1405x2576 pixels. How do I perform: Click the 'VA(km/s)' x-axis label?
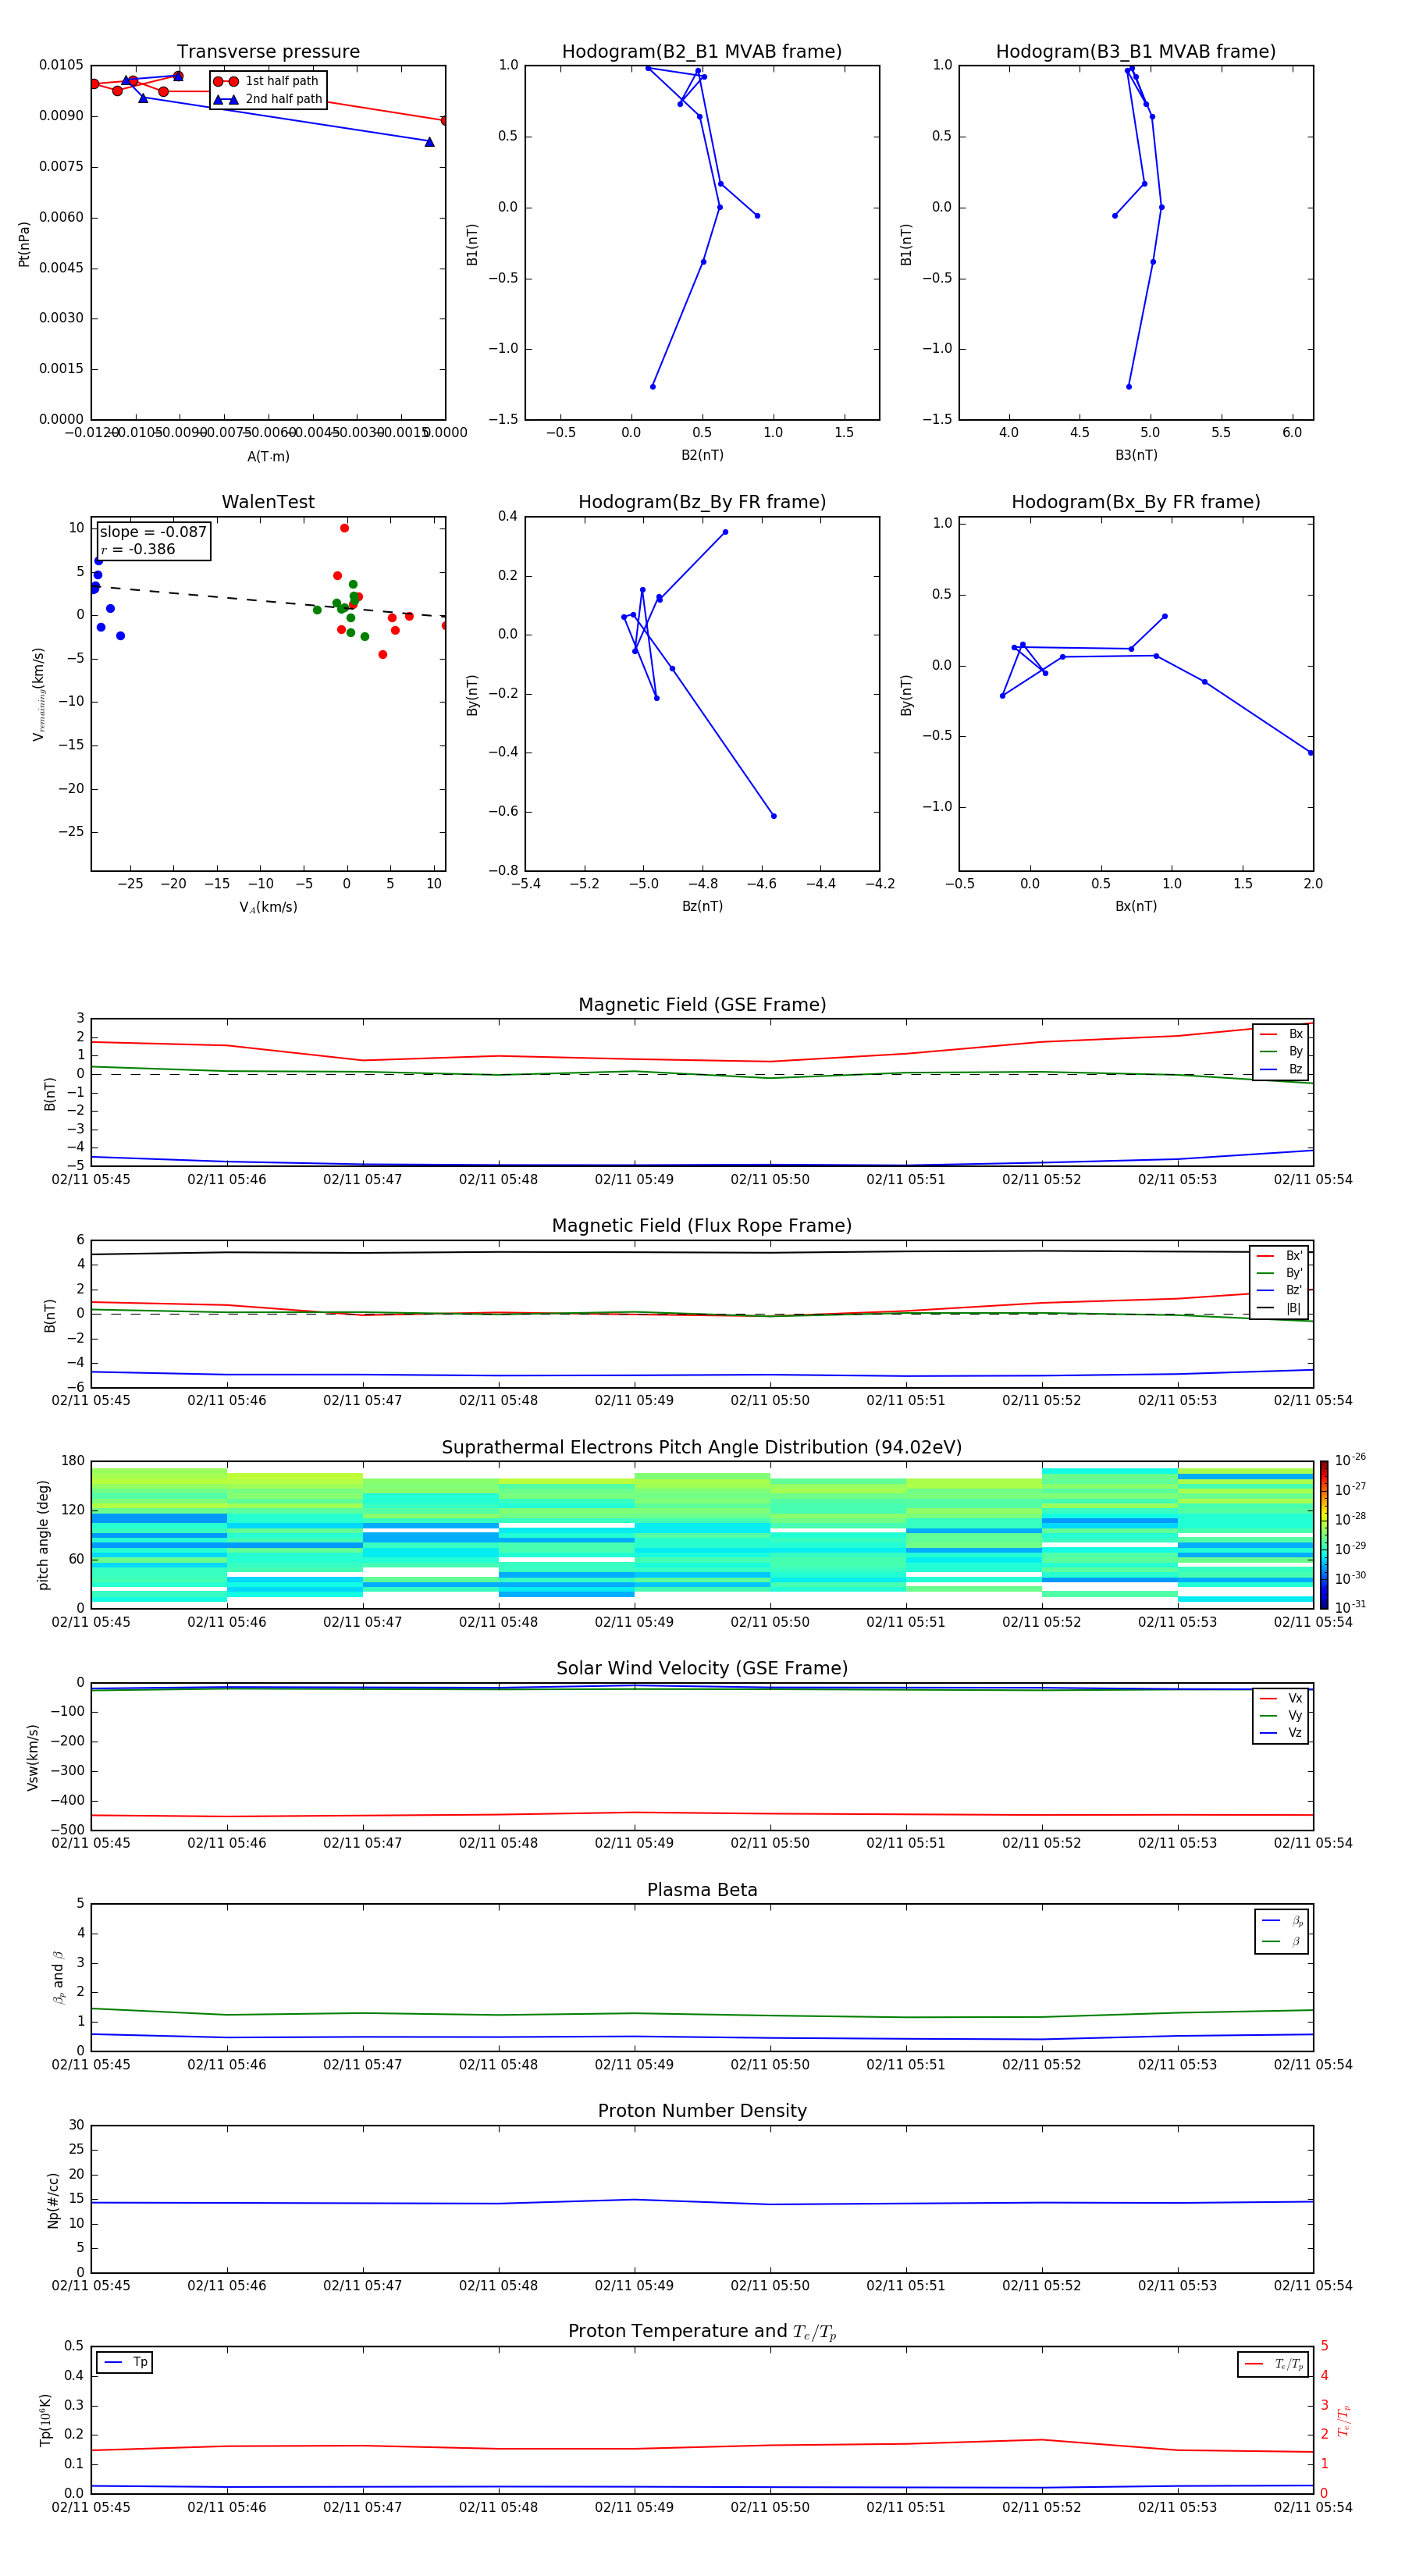(x=268, y=907)
